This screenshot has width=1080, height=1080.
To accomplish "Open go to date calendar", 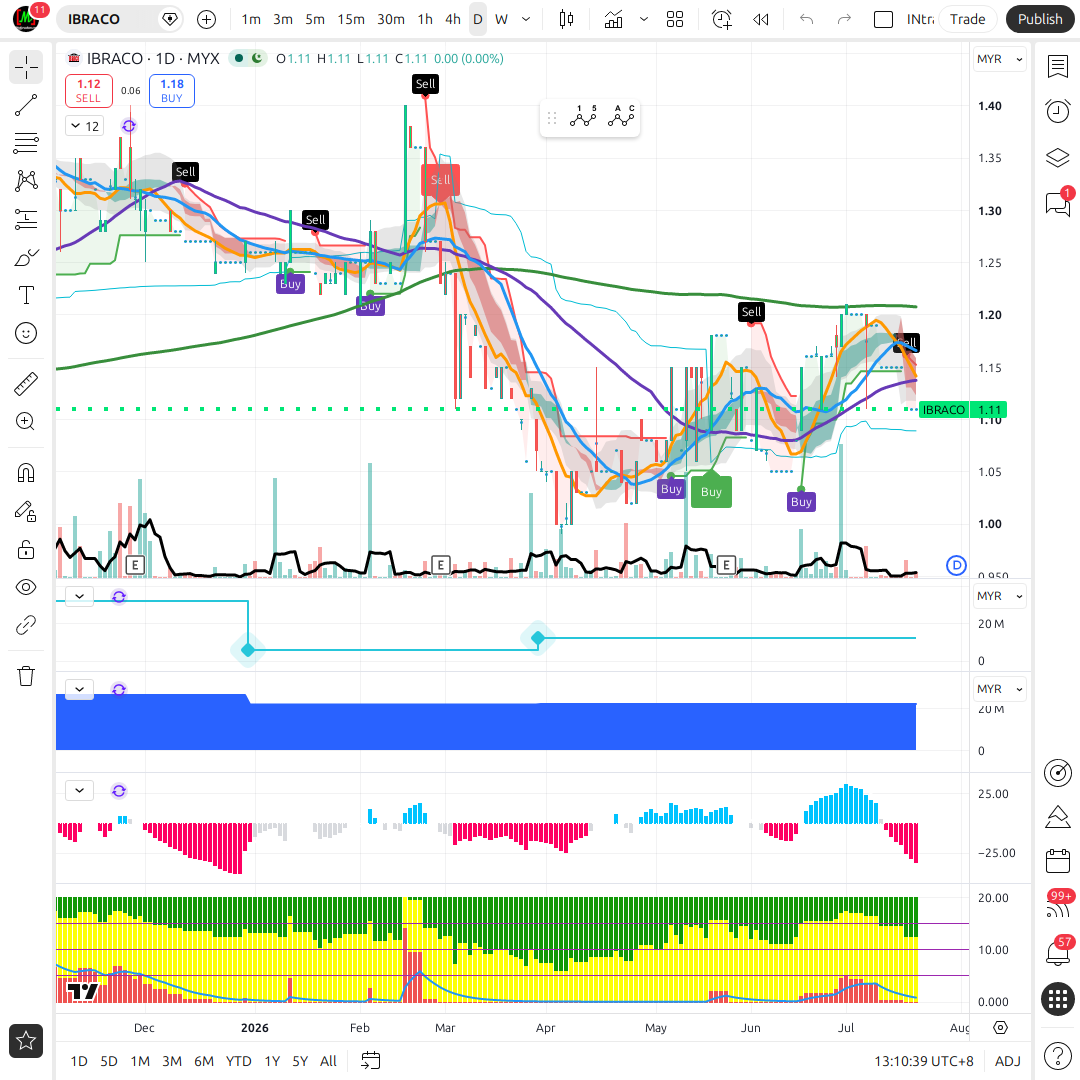I will [371, 1061].
